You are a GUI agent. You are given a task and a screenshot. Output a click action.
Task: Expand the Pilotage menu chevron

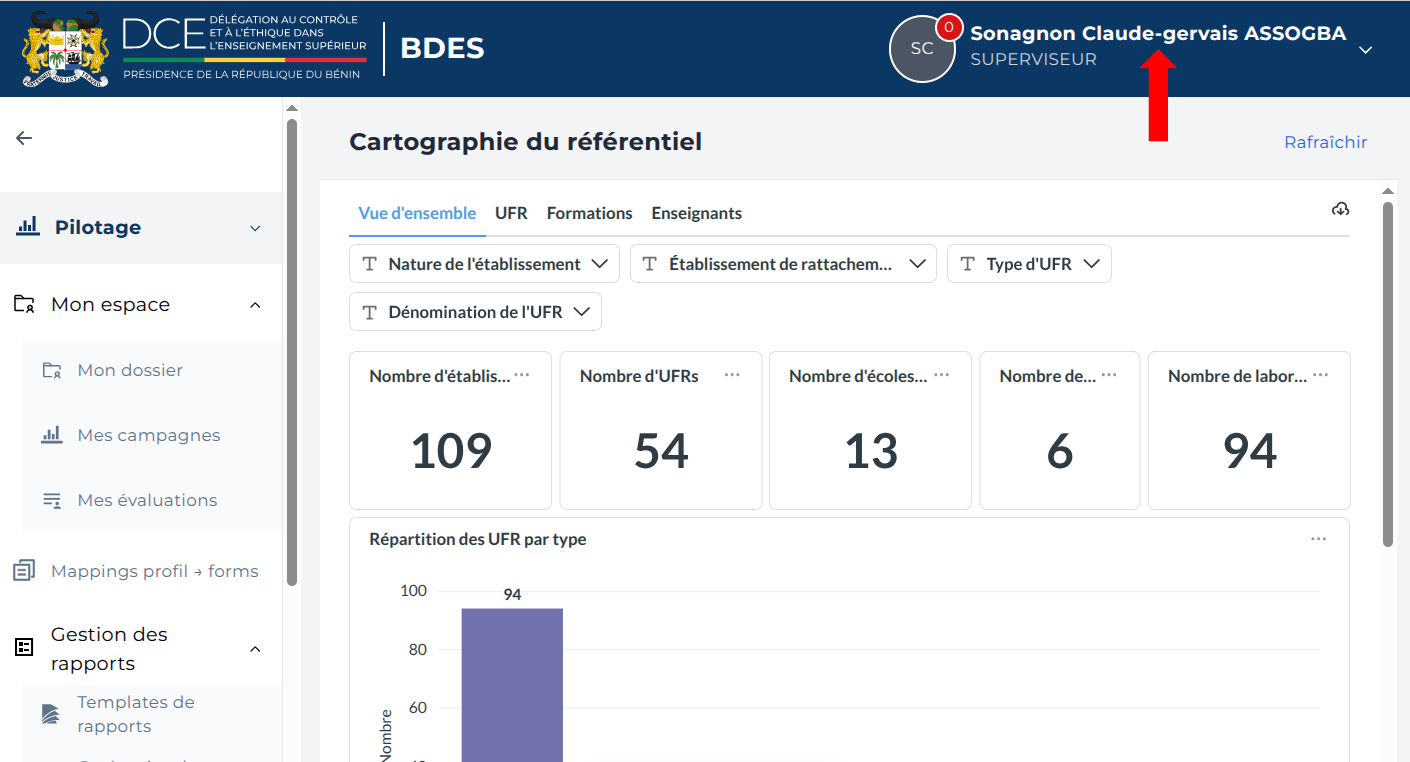255,228
